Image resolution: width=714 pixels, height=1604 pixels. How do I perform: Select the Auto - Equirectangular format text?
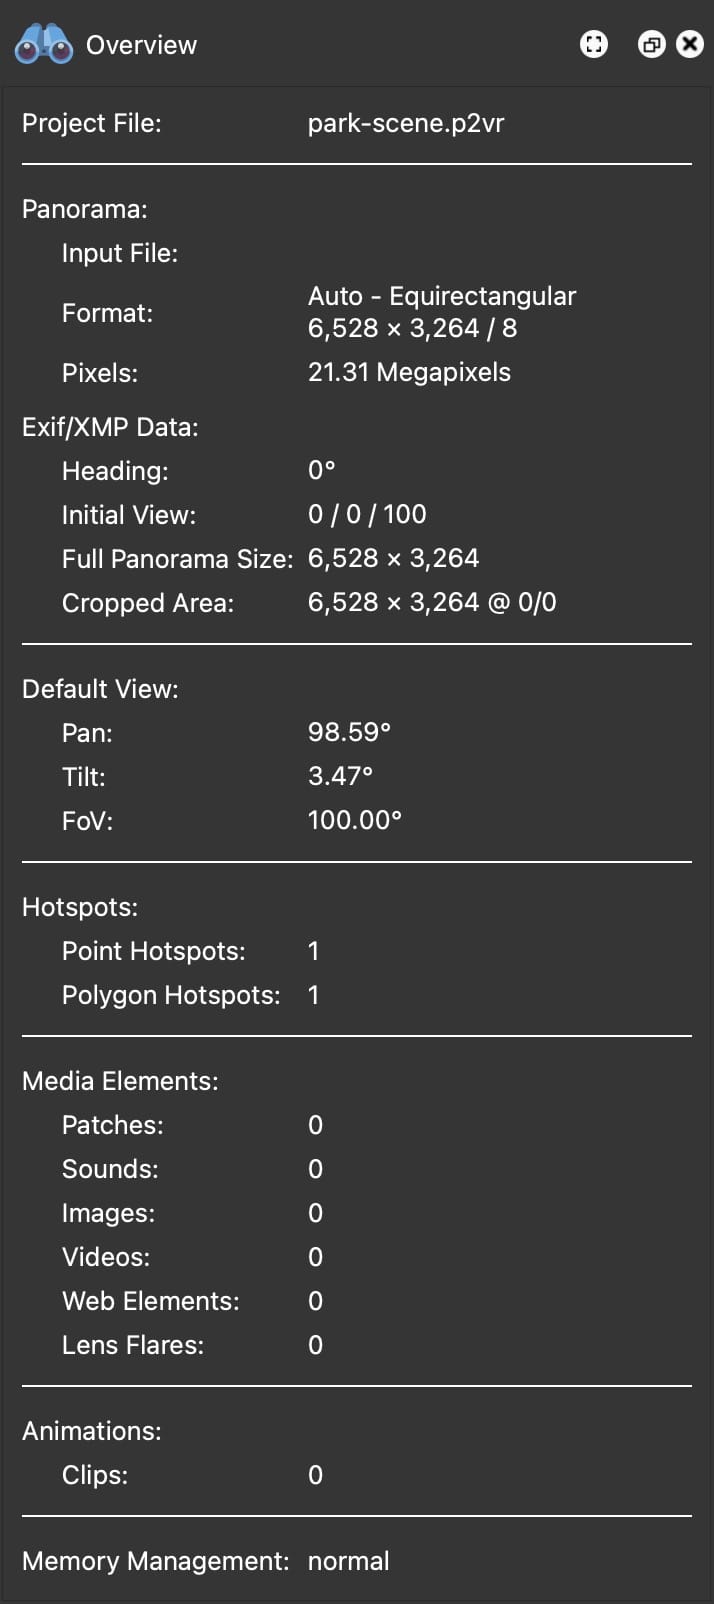coord(442,296)
